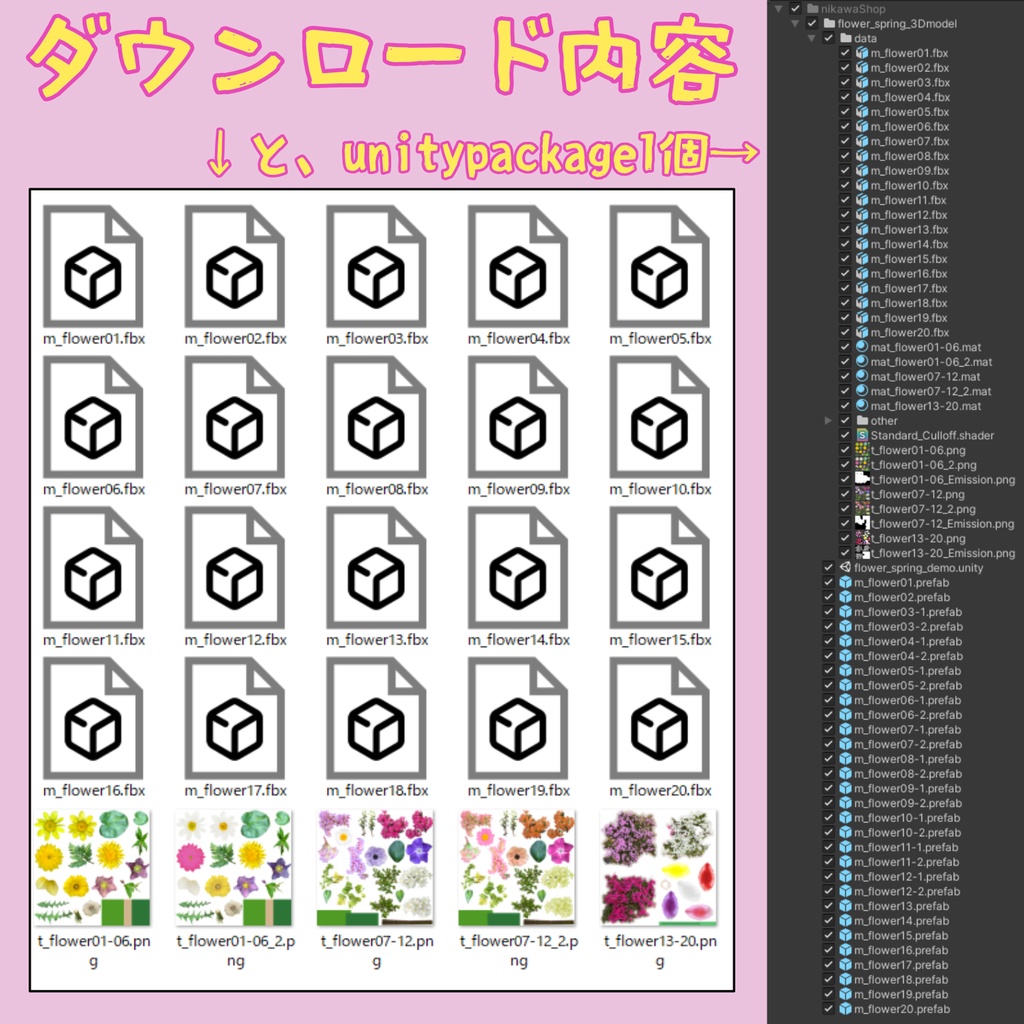Select the prefab icon beside m_flower01.prefab
The width and height of the screenshot is (1024, 1024).
click(848, 582)
